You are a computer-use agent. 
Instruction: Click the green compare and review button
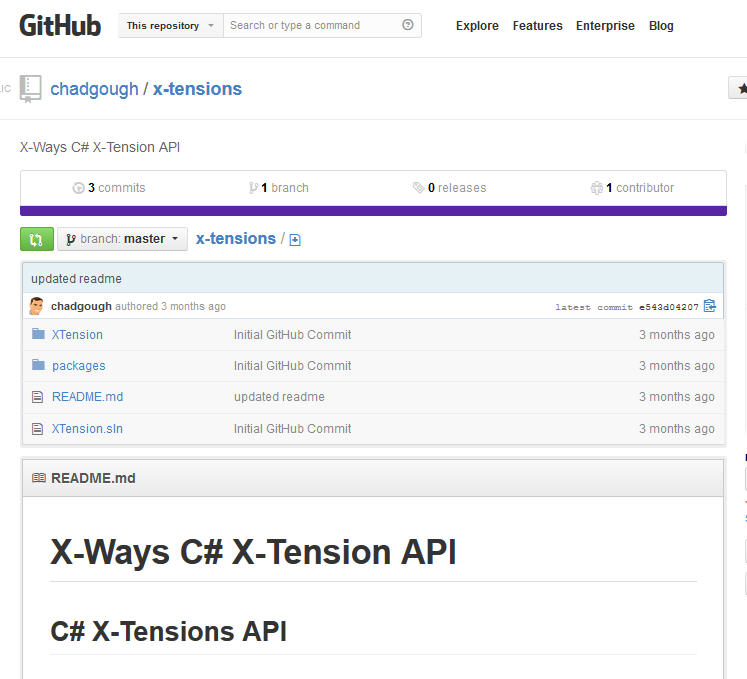(36, 239)
